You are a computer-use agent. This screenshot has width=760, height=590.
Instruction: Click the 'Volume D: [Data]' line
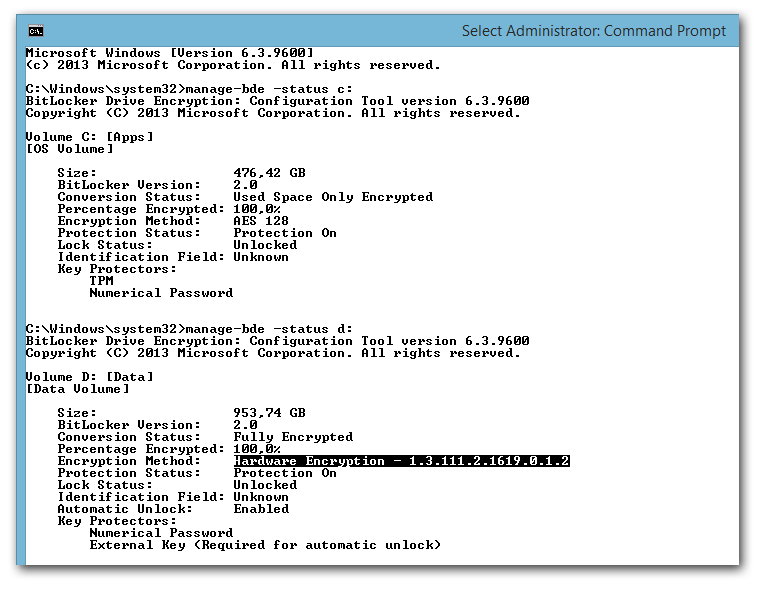tap(89, 377)
